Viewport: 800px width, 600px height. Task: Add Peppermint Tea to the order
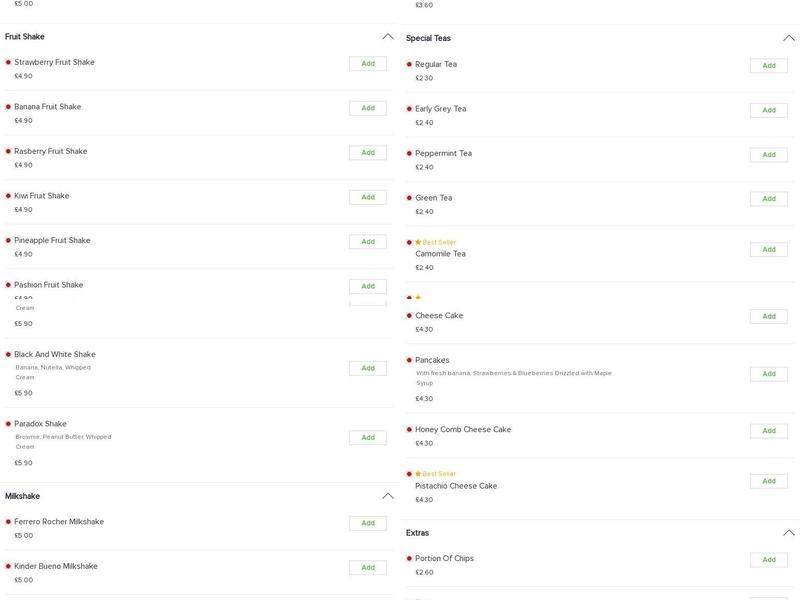point(769,155)
